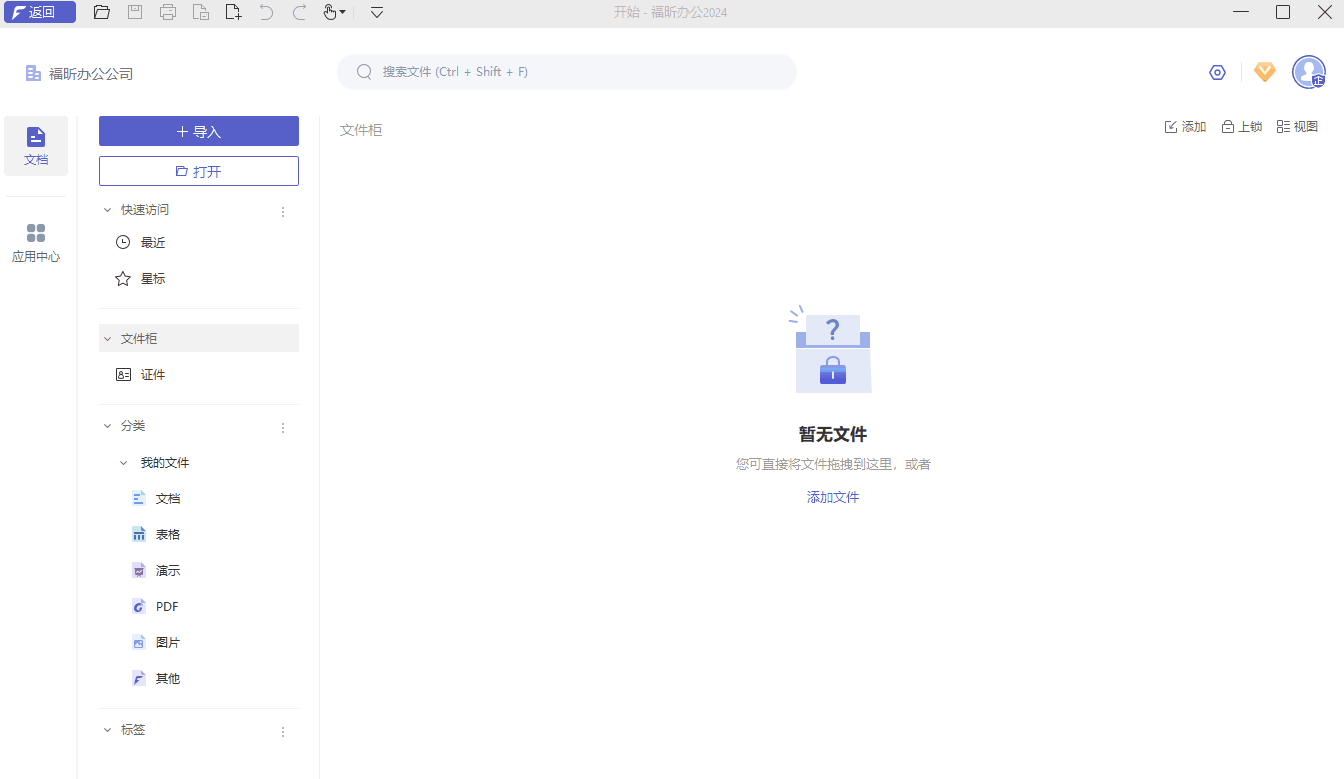Open the touch mode dropdown arrow
This screenshot has width=1344, height=779.
[342, 12]
